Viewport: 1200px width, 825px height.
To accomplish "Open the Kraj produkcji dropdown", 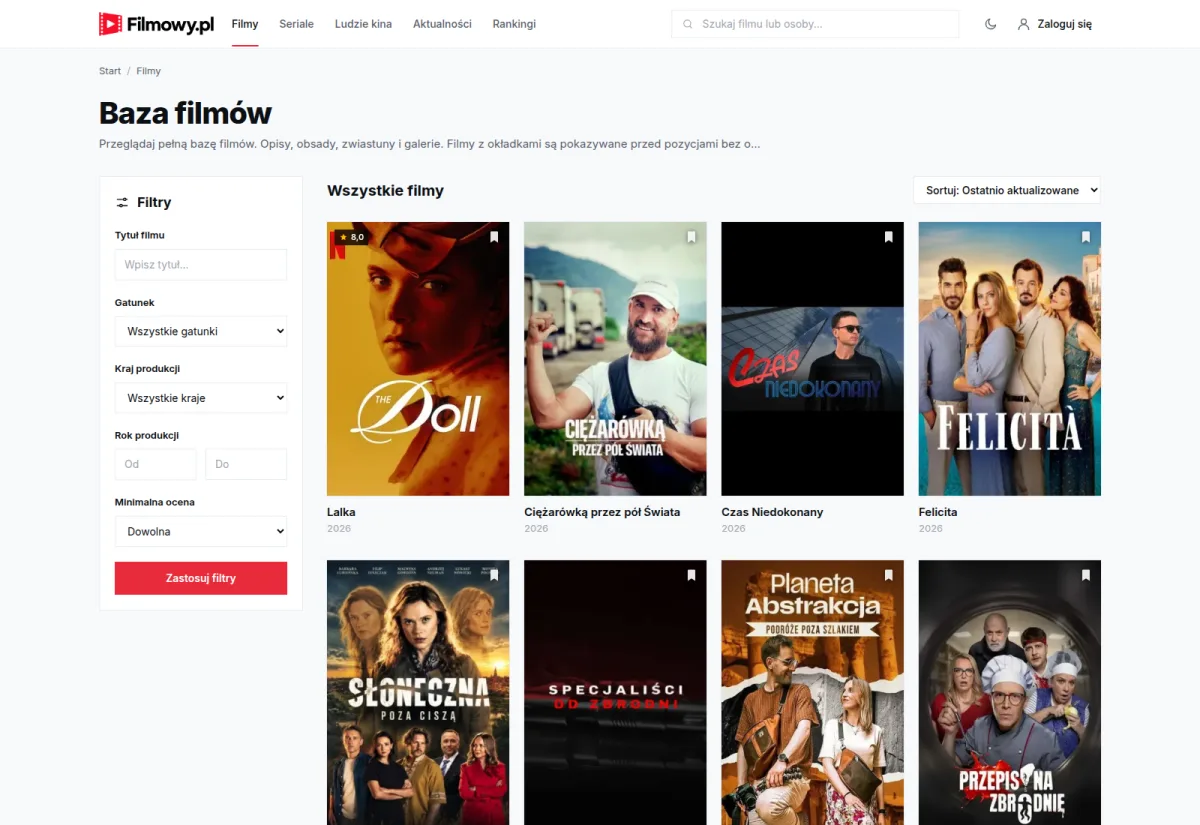I will pyautogui.click(x=201, y=398).
